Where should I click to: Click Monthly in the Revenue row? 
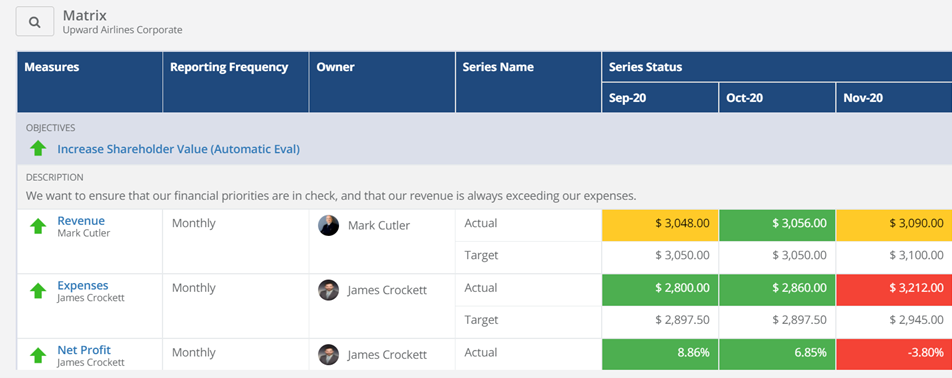pos(194,223)
